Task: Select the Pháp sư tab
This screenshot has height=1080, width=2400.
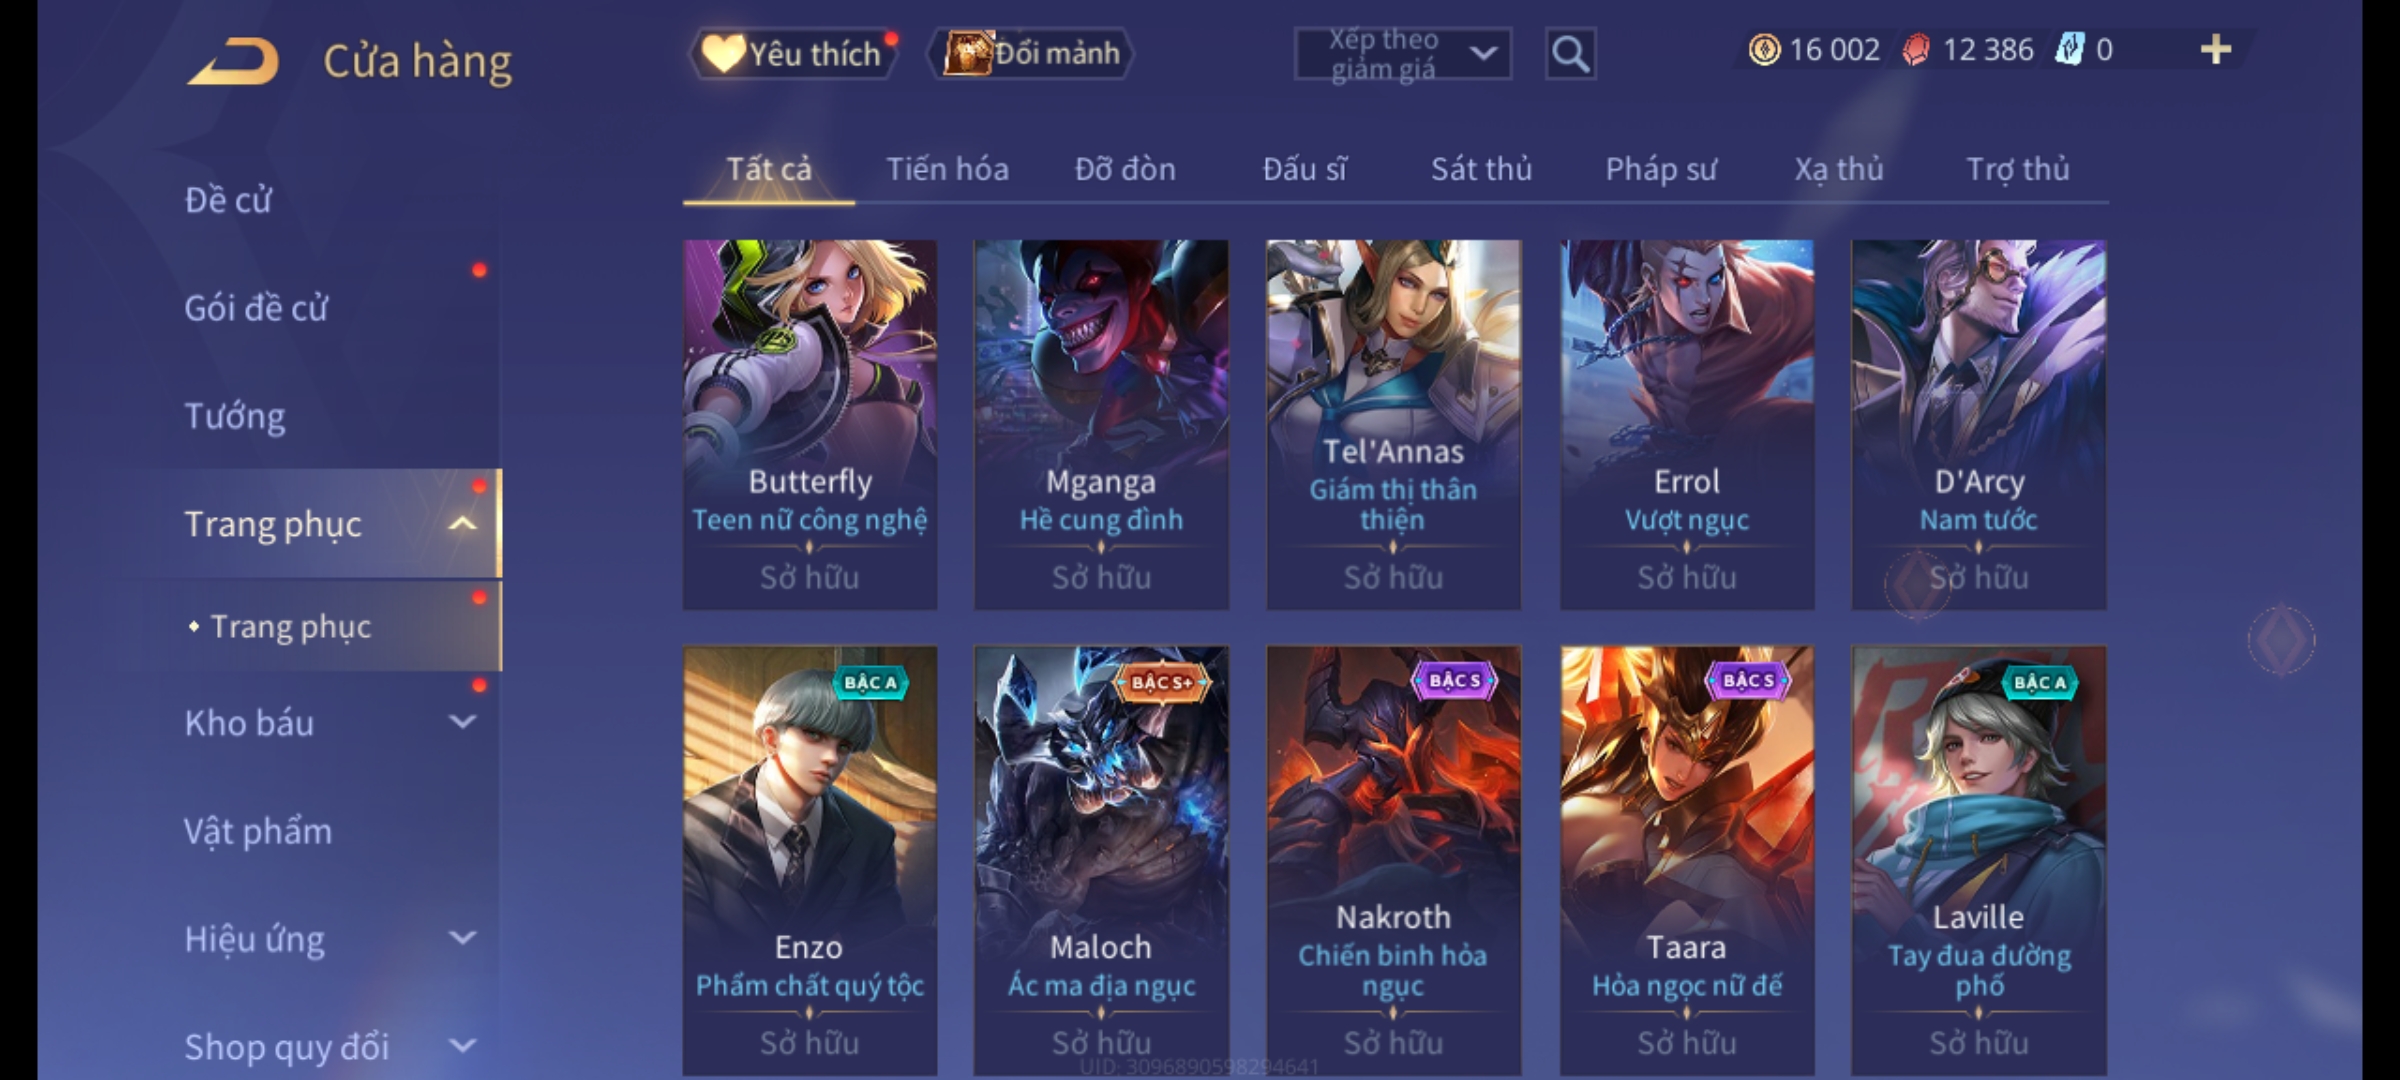Action: [1660, 169]
